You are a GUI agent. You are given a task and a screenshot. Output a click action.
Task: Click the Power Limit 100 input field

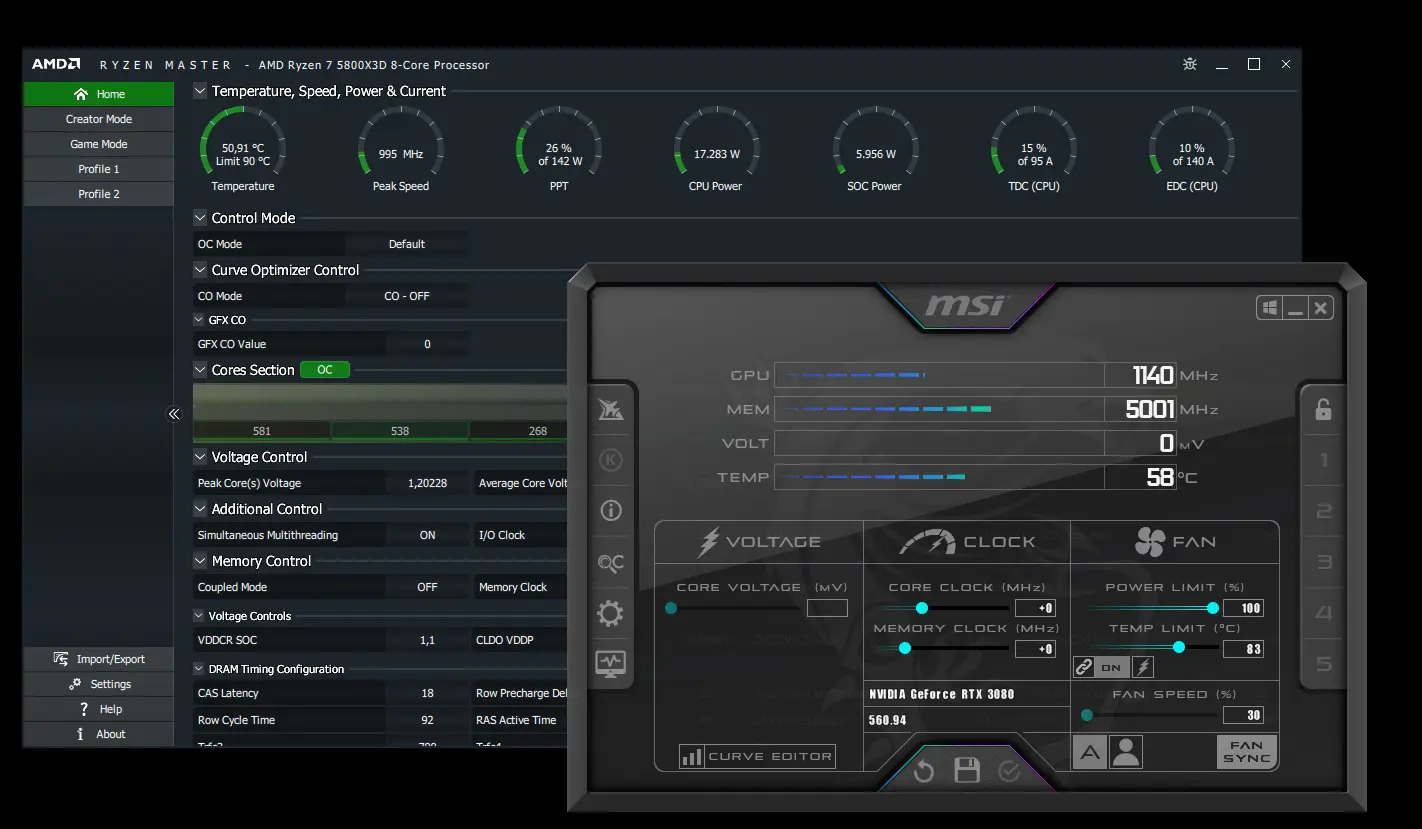click(x=1243, y=608)
